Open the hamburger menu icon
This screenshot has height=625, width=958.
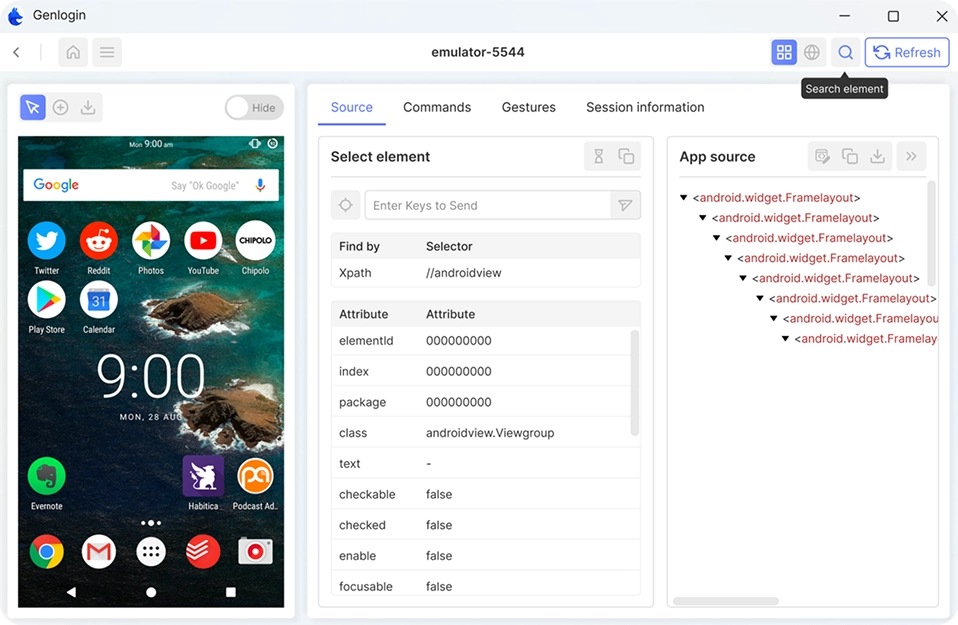pos(107,53)
